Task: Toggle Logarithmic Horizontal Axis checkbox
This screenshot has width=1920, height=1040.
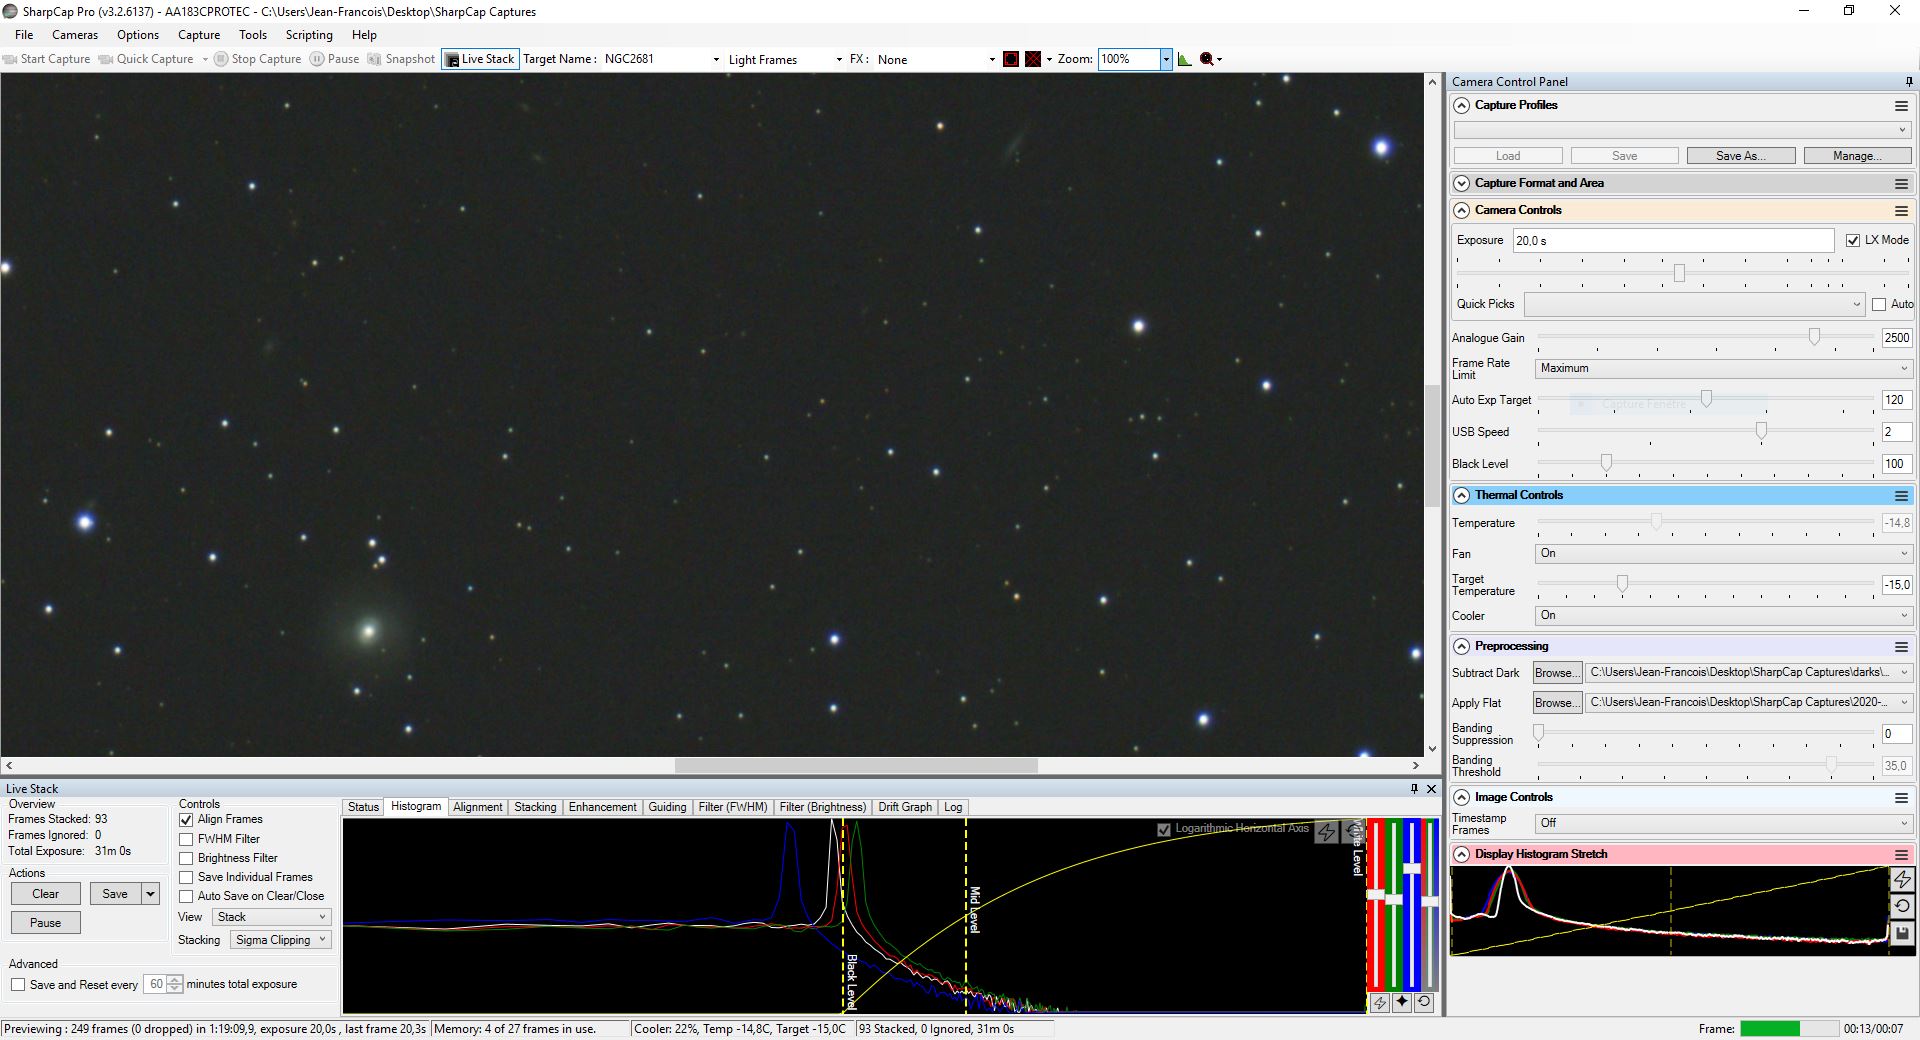Action: [x=1163, y=829]
